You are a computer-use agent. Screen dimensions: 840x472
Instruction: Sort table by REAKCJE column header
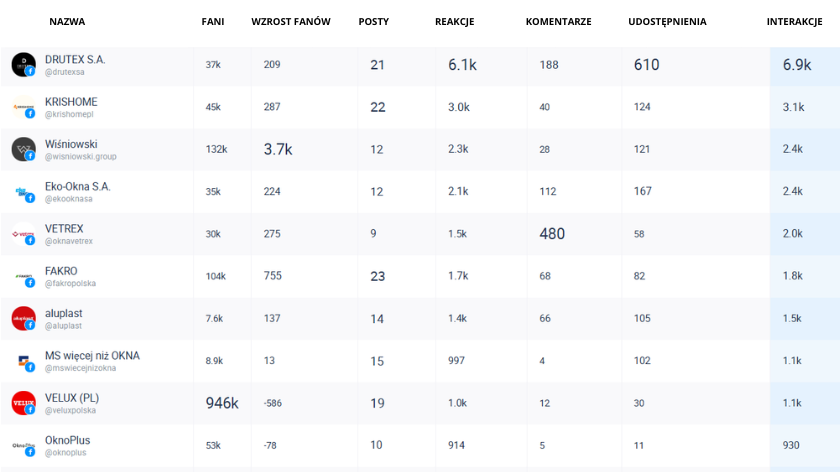[455, 22]
